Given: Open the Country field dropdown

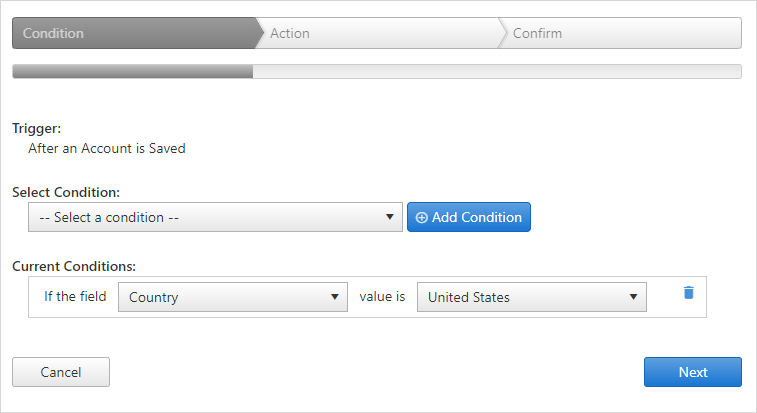Looking at the screenshot, I should coord(233,297).
